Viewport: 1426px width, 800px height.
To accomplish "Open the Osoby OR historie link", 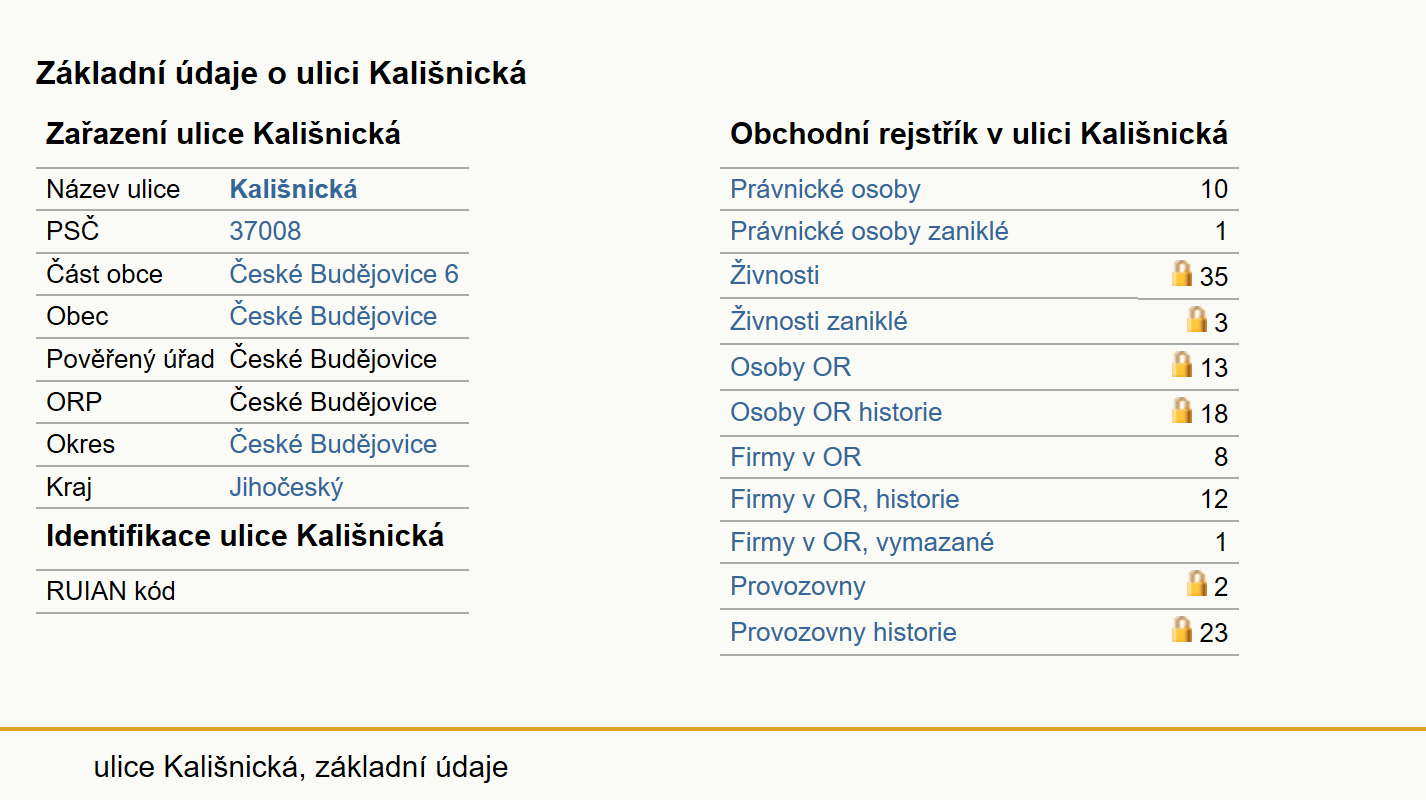I will tap(836, 413).
